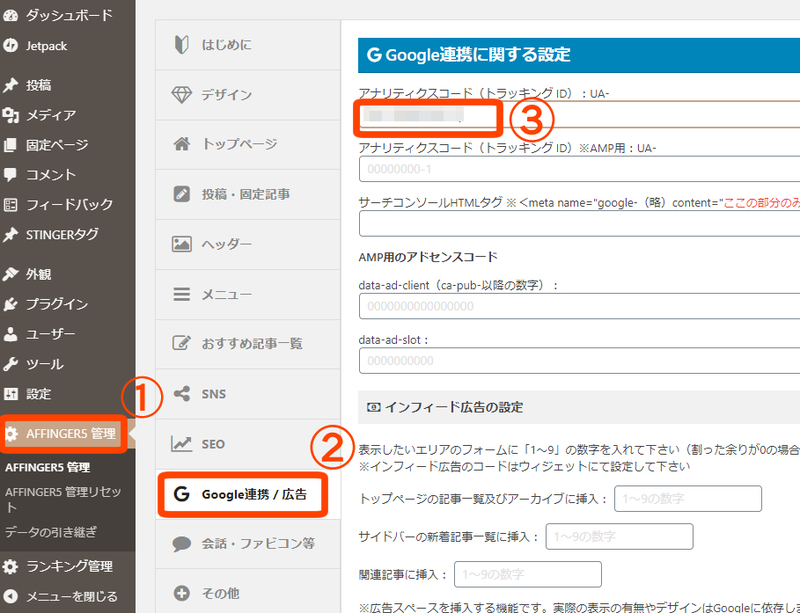800x613 pixels.
Task: Click the home icon beside トップページ
Action: pyautogui.click(x=182, y=144)
